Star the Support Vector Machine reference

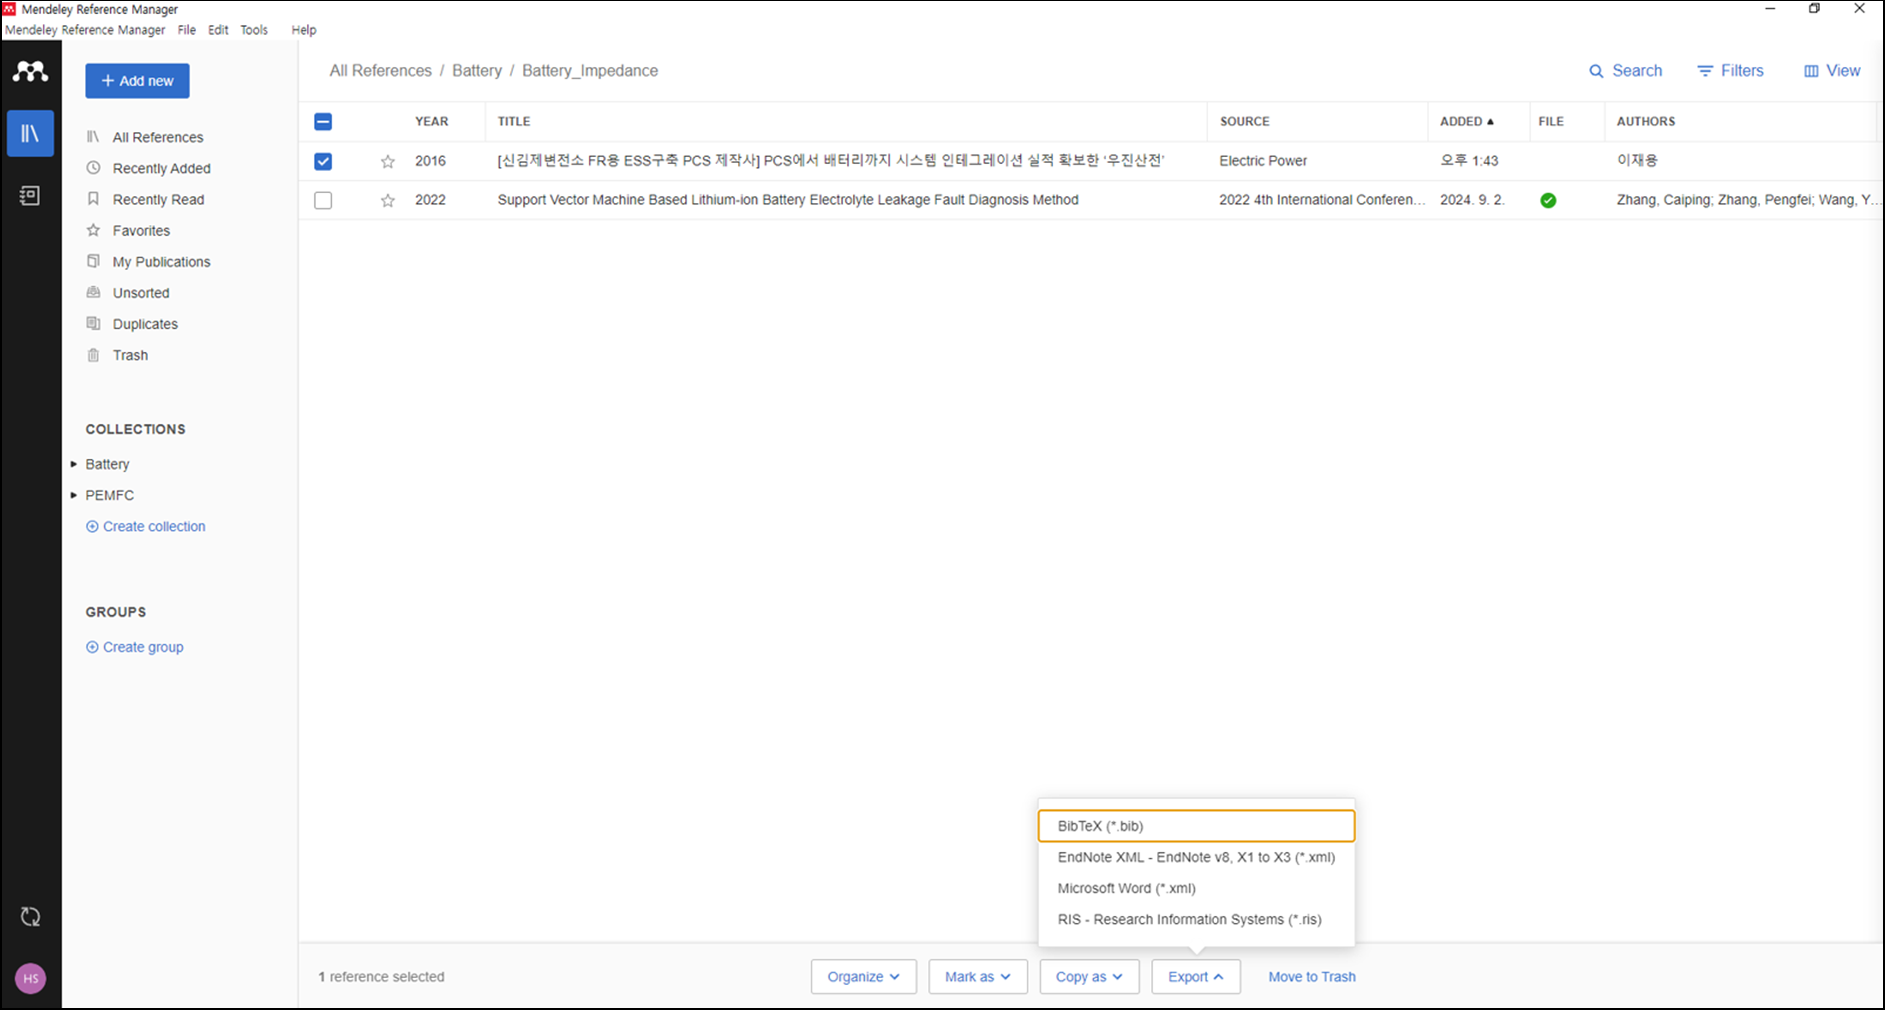click(x=388, y=200)
